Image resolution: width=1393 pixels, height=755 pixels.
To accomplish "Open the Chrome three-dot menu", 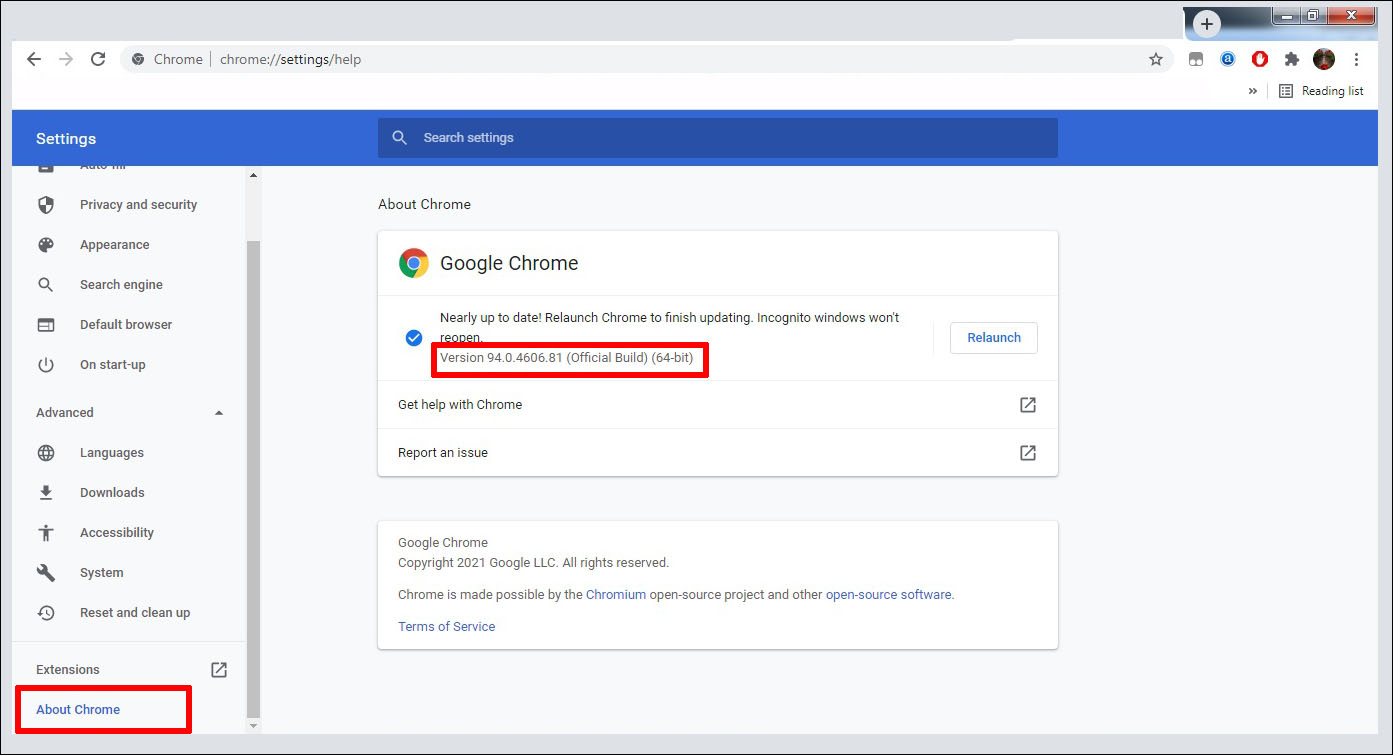I will [x=1357, y=59].
